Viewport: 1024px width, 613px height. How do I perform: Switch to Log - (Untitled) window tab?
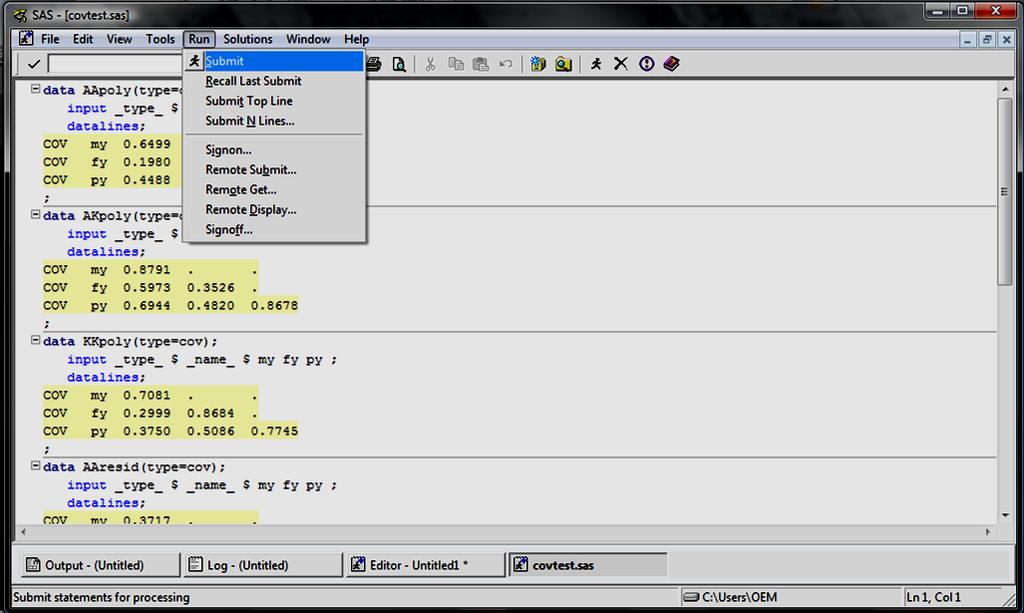tap(263, 565)
